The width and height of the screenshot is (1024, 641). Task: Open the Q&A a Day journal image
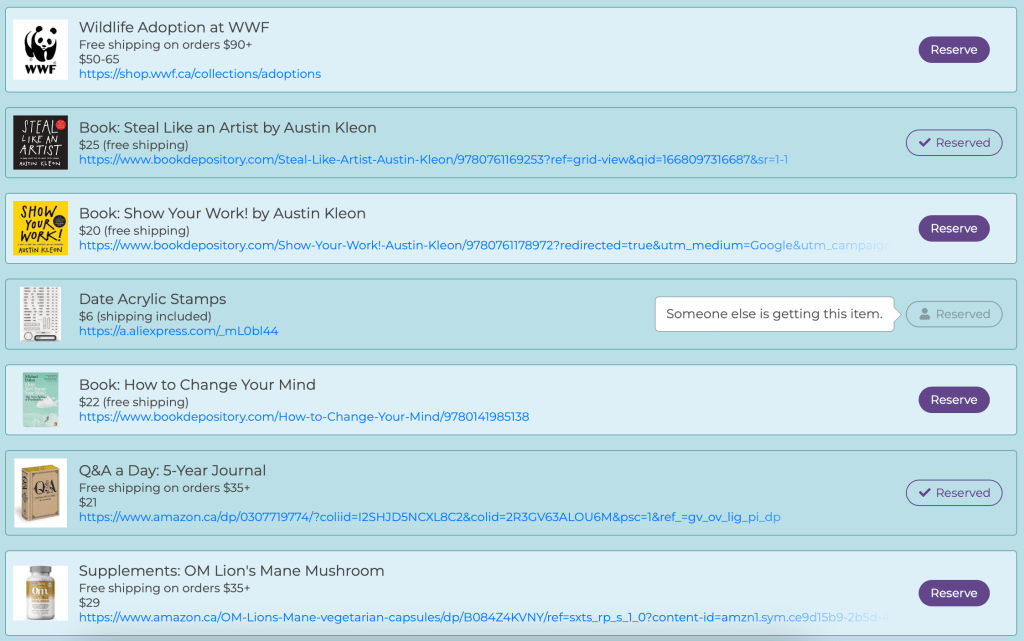pos(40,493)
